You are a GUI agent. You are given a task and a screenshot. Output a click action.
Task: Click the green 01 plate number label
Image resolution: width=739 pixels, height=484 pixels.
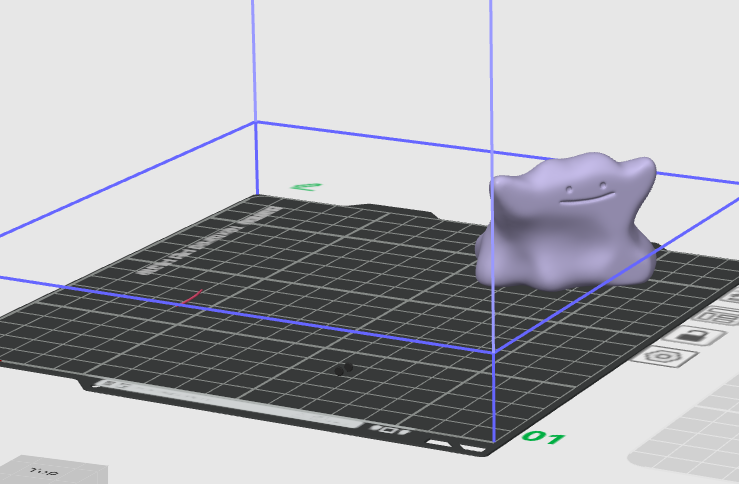(544, 437)
